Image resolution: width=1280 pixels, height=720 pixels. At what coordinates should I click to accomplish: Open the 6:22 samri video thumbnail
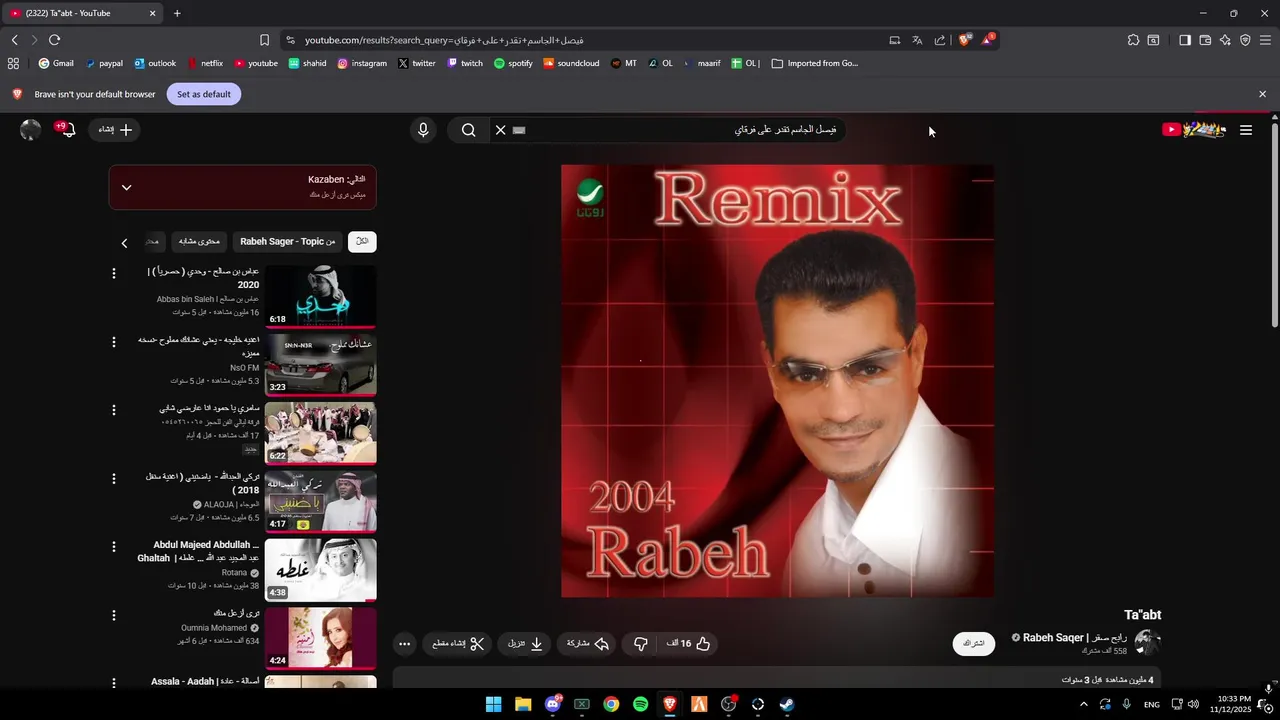pyautogui.click(x=320, y=433)
